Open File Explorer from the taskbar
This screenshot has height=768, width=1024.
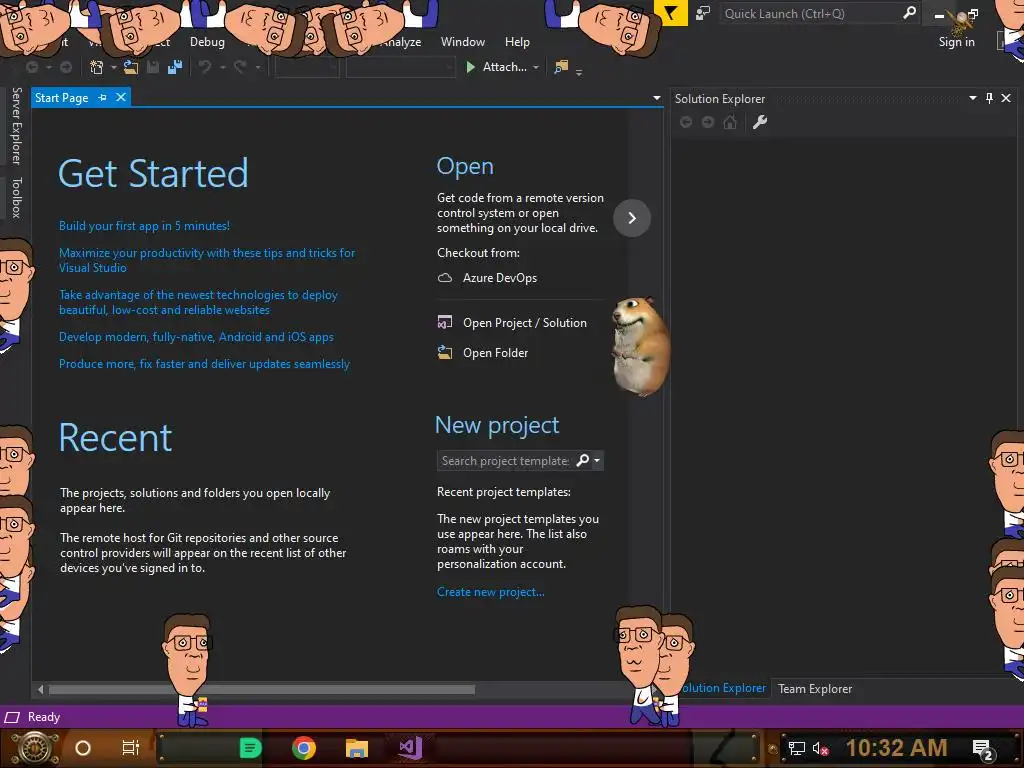tap(357, 748)
